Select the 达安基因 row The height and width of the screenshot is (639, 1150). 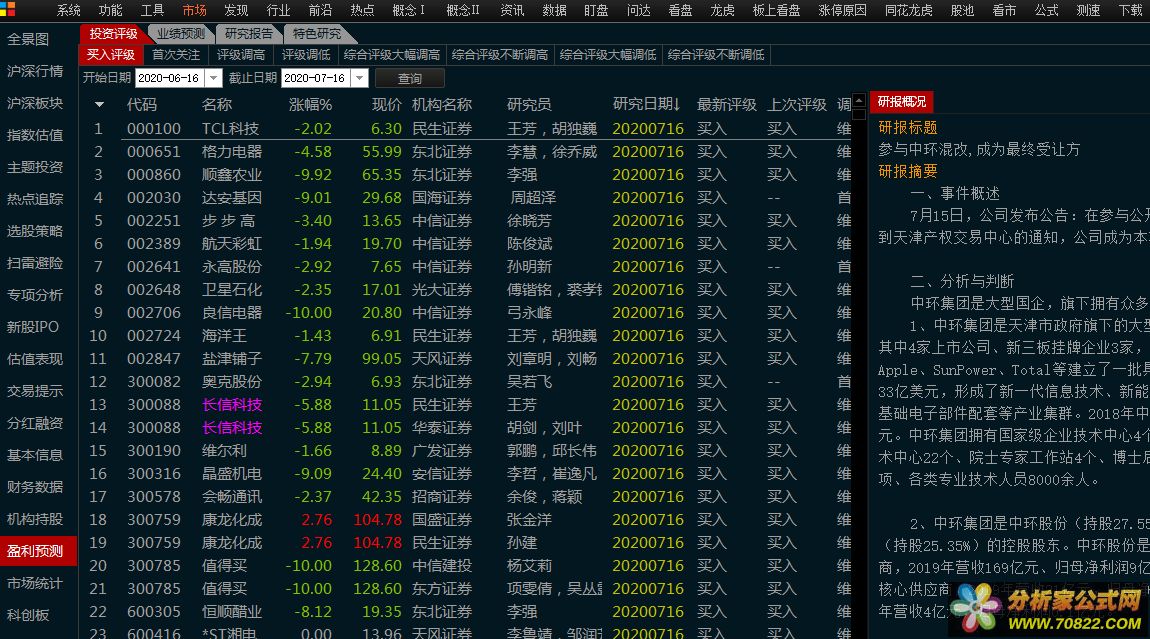click(466, 198)
